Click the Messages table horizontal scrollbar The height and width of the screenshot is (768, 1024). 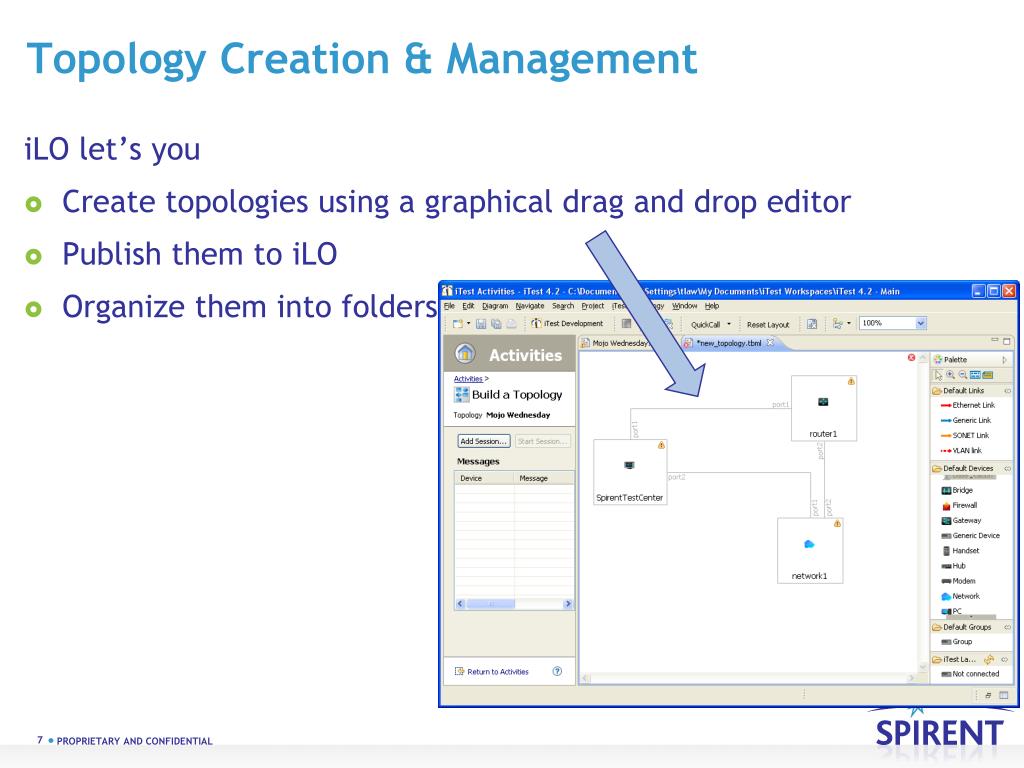click(x=514, y=604)
